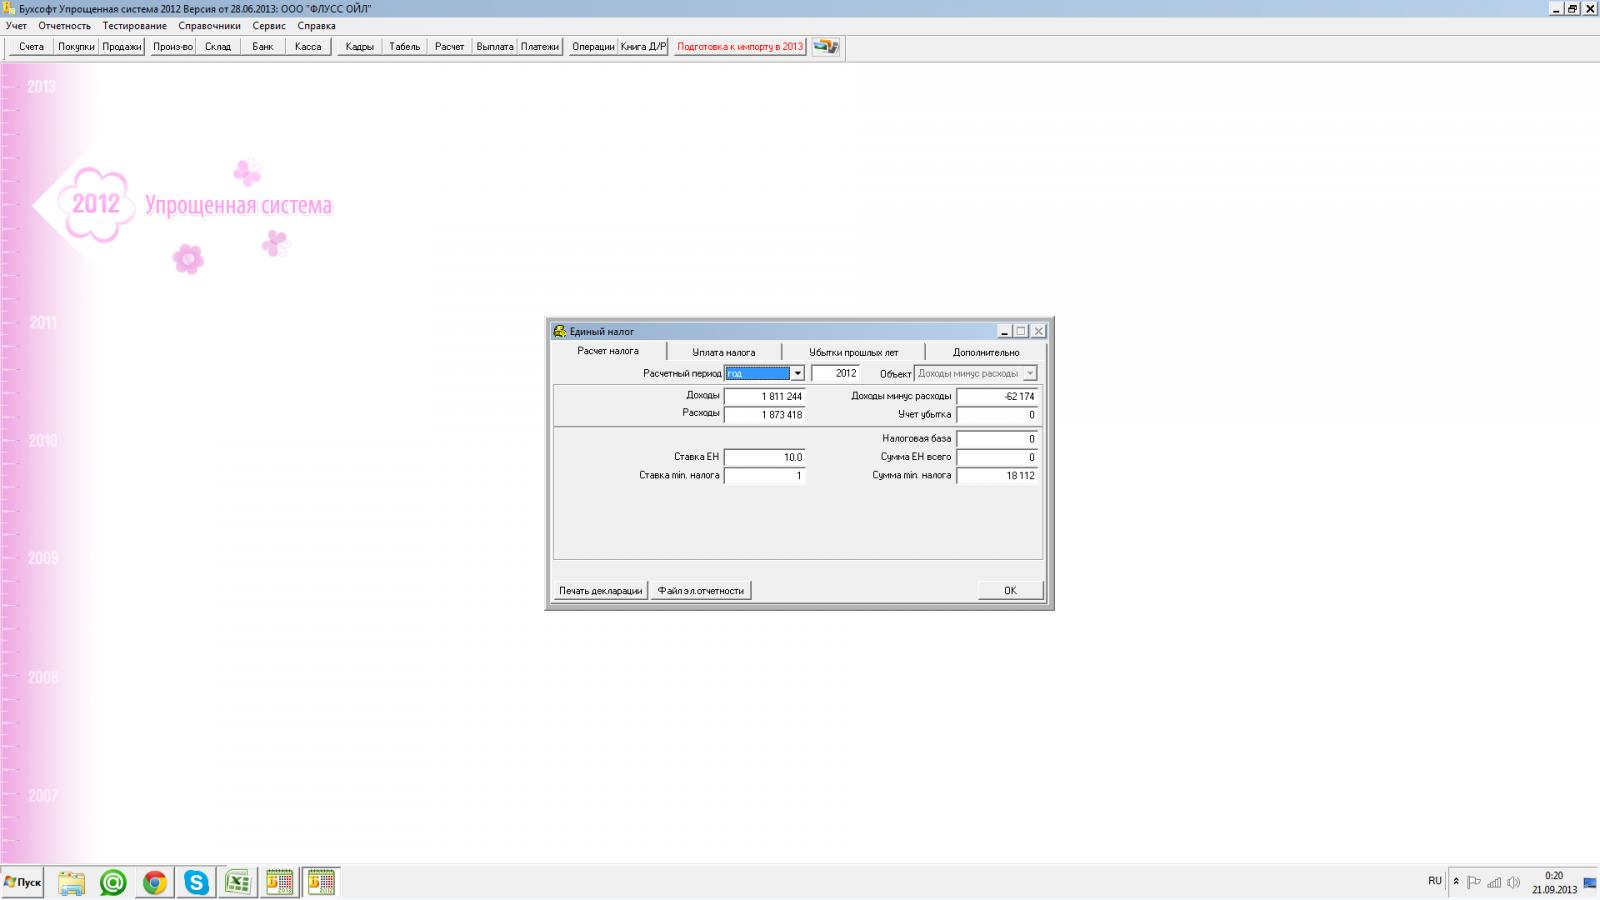Open the Убытки прошлых лет tab
The height and width of the screenshot is (900, 1600).
(853, 352)
